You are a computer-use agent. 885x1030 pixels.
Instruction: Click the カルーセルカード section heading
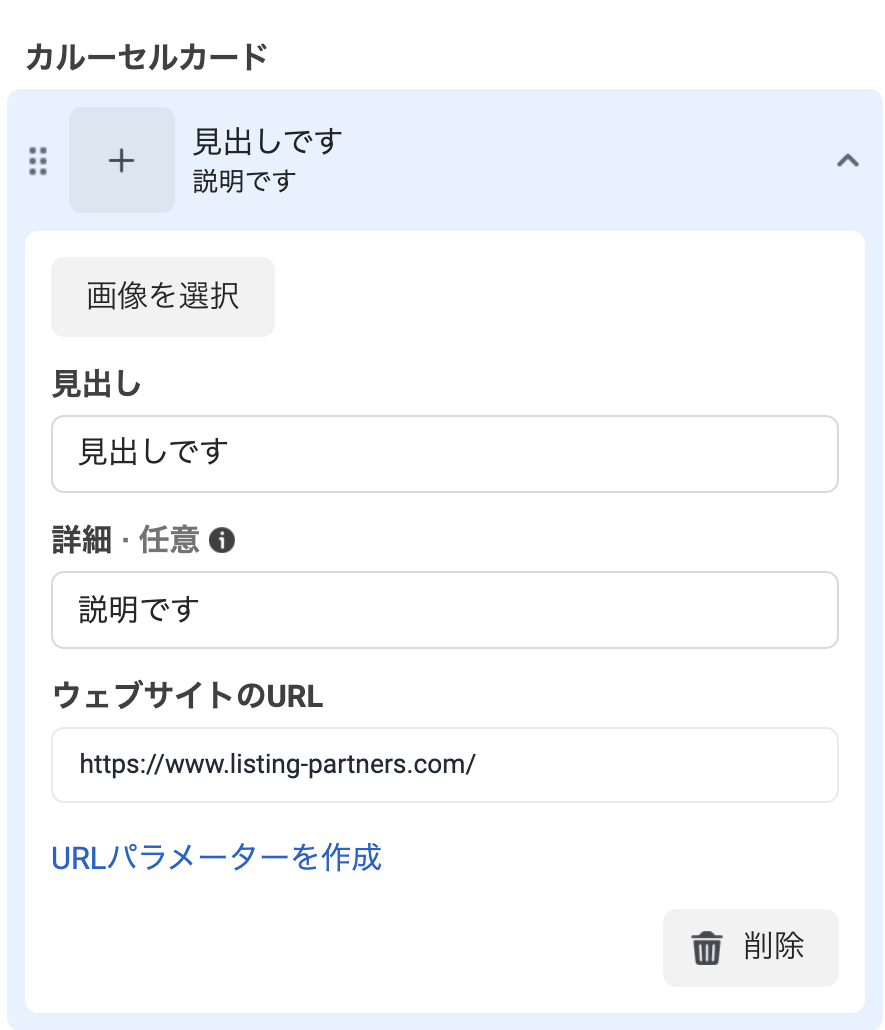point(146,57)
